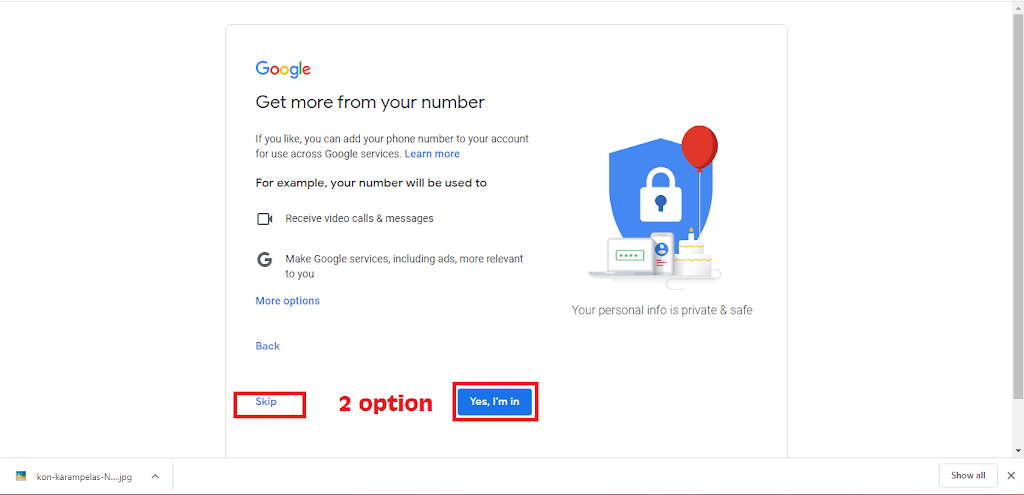The image size is (1024, 495).
Task: Click the phone contact card illustration
Action: [662, 255]
